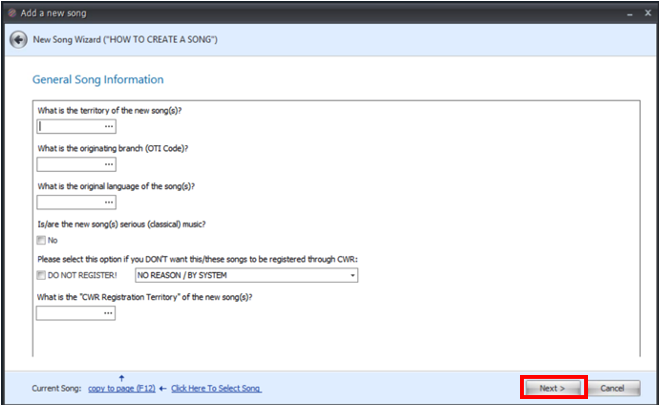Viewport: 659px width, 405px height.
Task: Click the Click Here To Select Song link
Action: coord(216,388)
